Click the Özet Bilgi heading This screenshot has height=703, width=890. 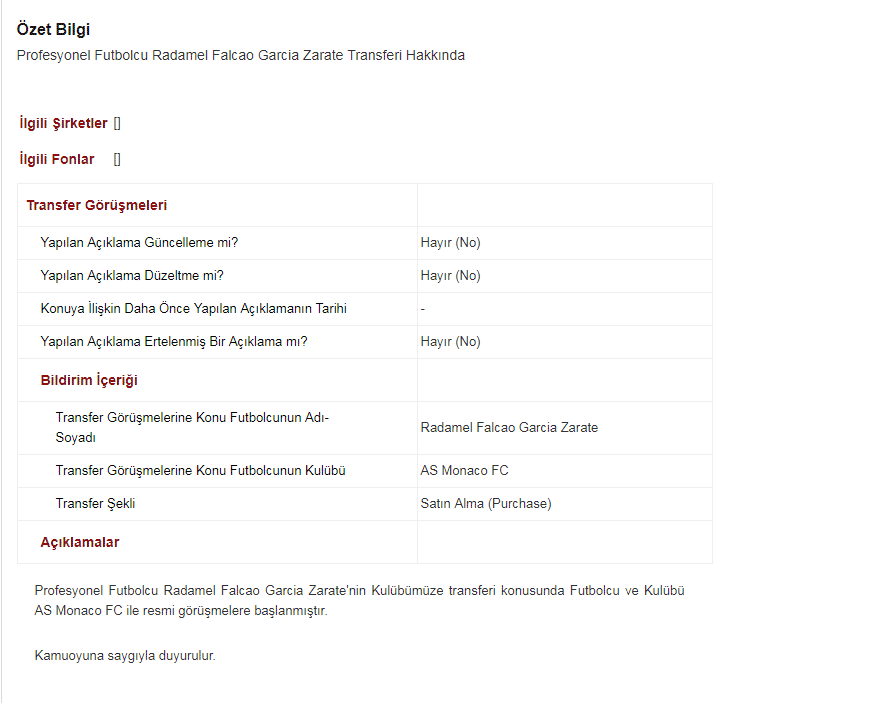pyautogui.click(x=53, y=30)
